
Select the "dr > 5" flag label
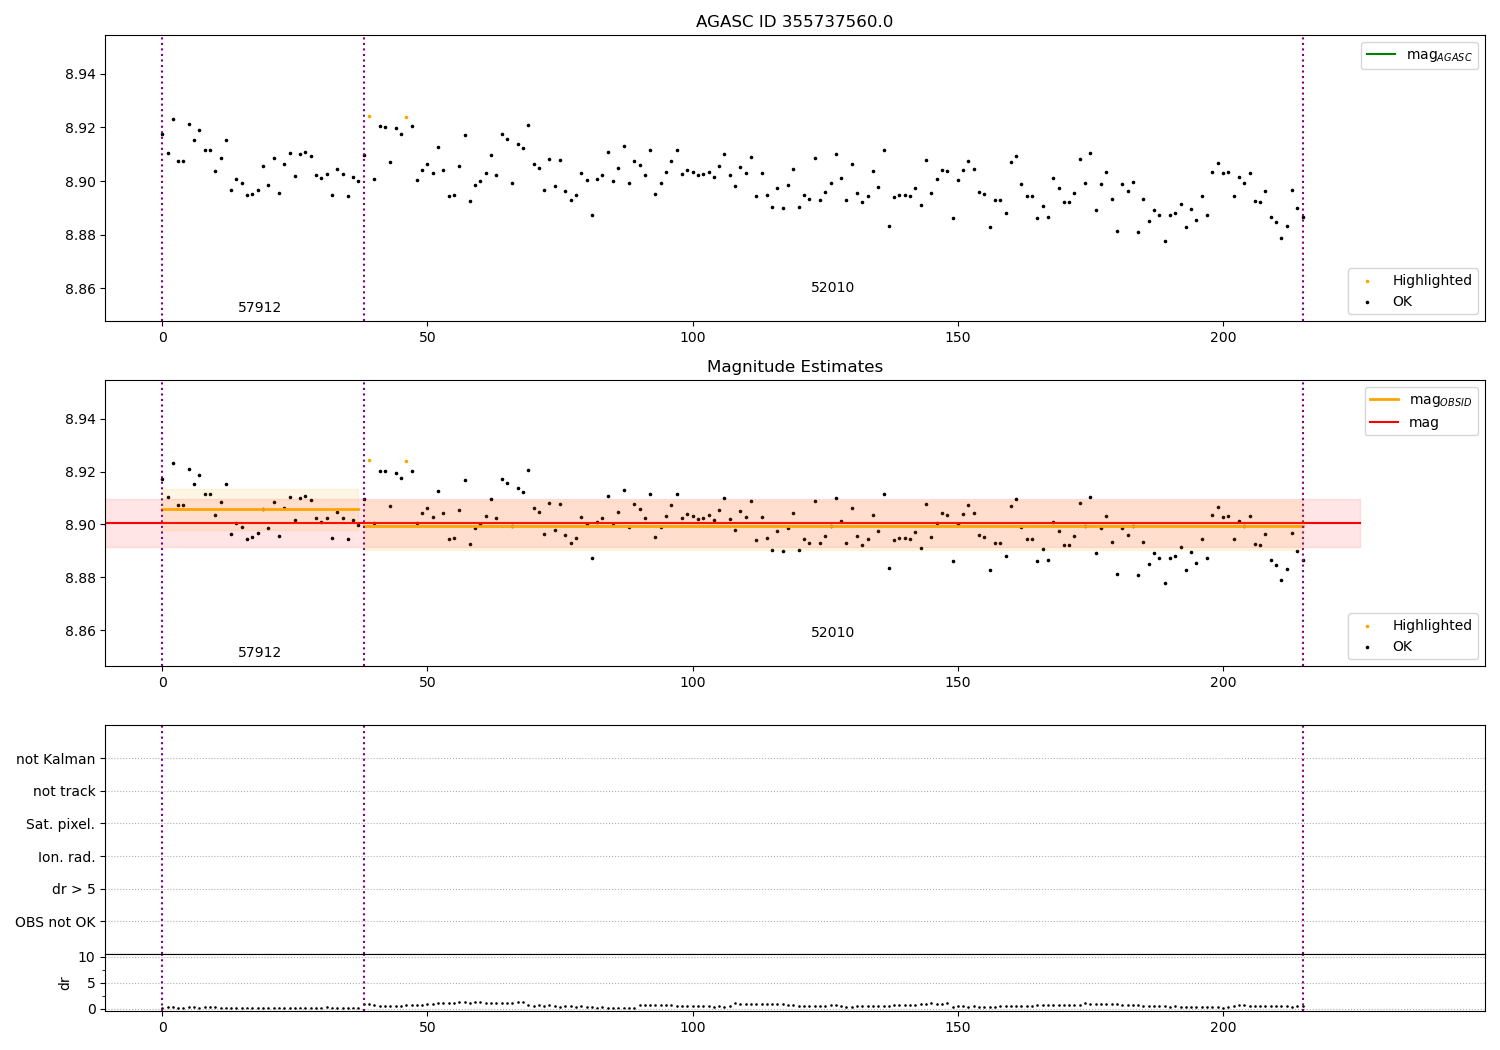[74, 889]
